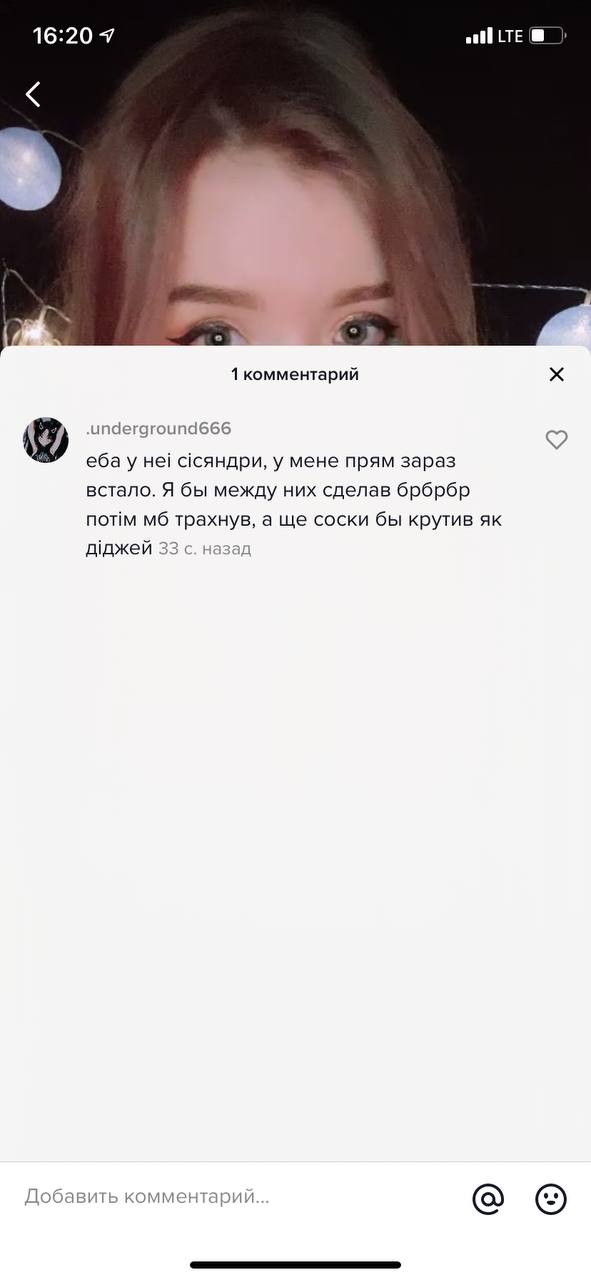Close the comments panel with the X

point(557,374)
